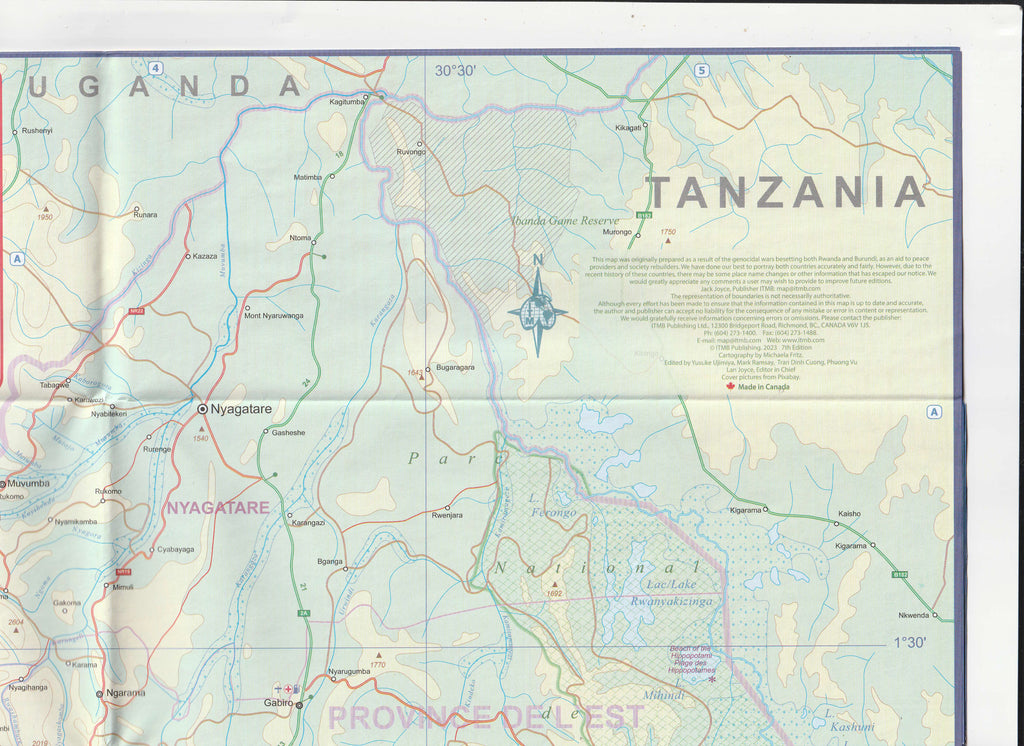Screen dimensions: 1024x746
Task: Click the Hippopotami beach star marker
Action: (712, 680)
